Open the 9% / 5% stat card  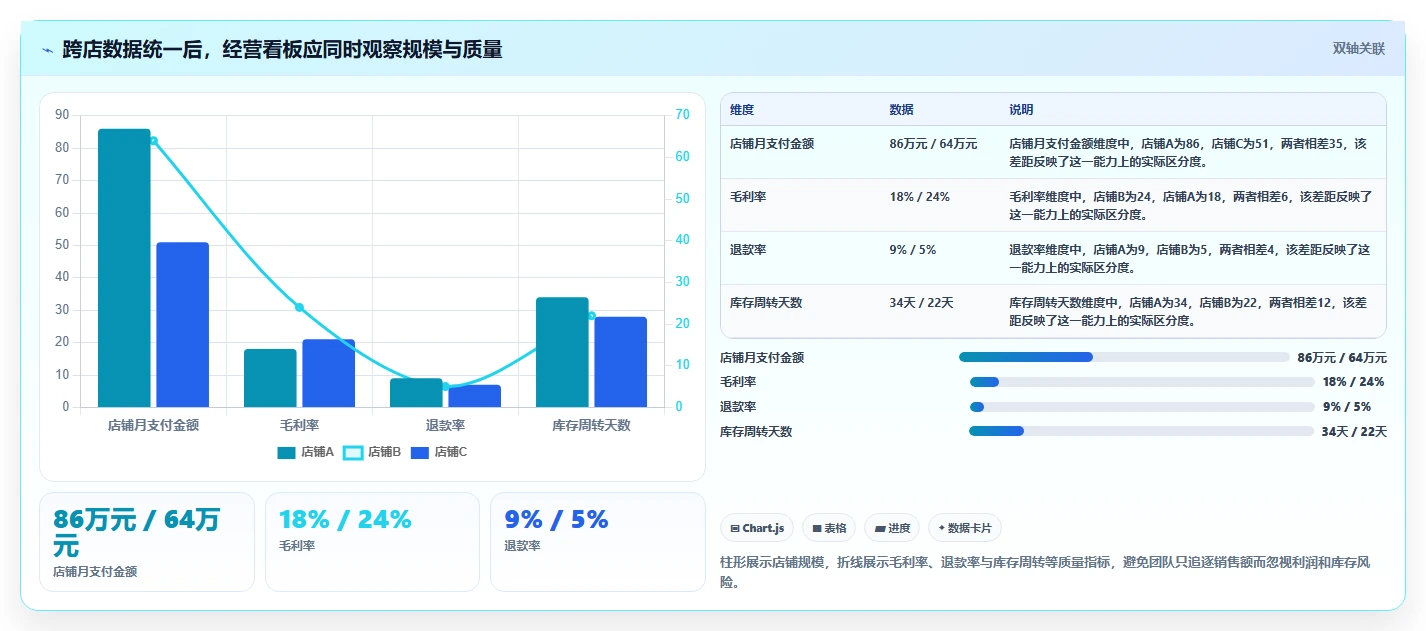pos(598,542)
